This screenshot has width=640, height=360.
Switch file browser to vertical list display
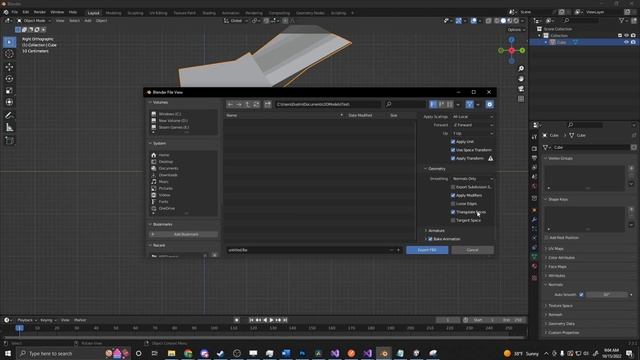[433, 104]
